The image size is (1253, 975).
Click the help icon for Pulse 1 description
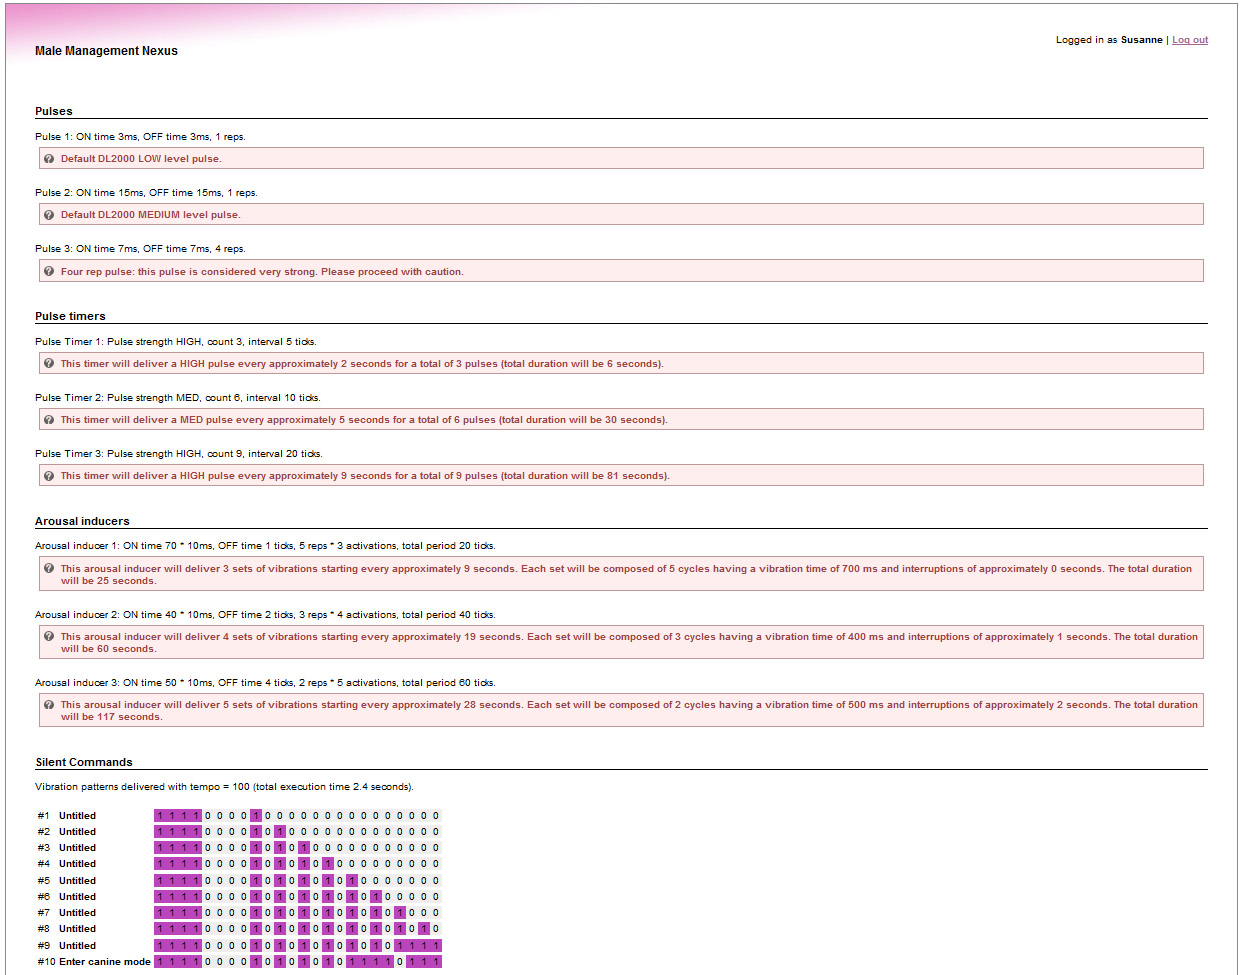coord(49,159)
